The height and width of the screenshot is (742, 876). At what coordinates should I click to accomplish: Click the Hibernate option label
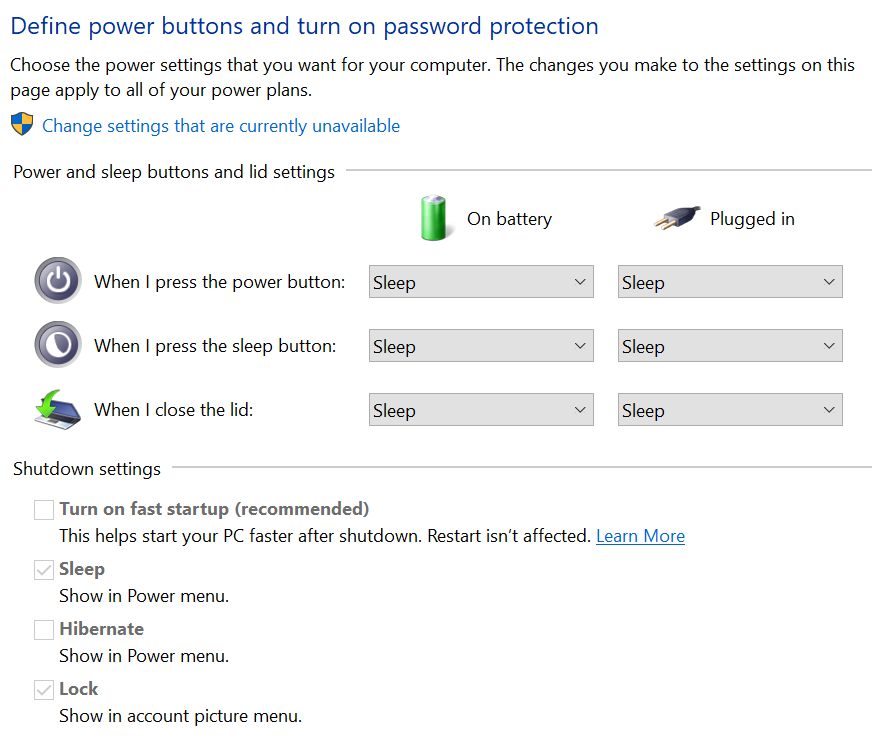tap(101, 629)
